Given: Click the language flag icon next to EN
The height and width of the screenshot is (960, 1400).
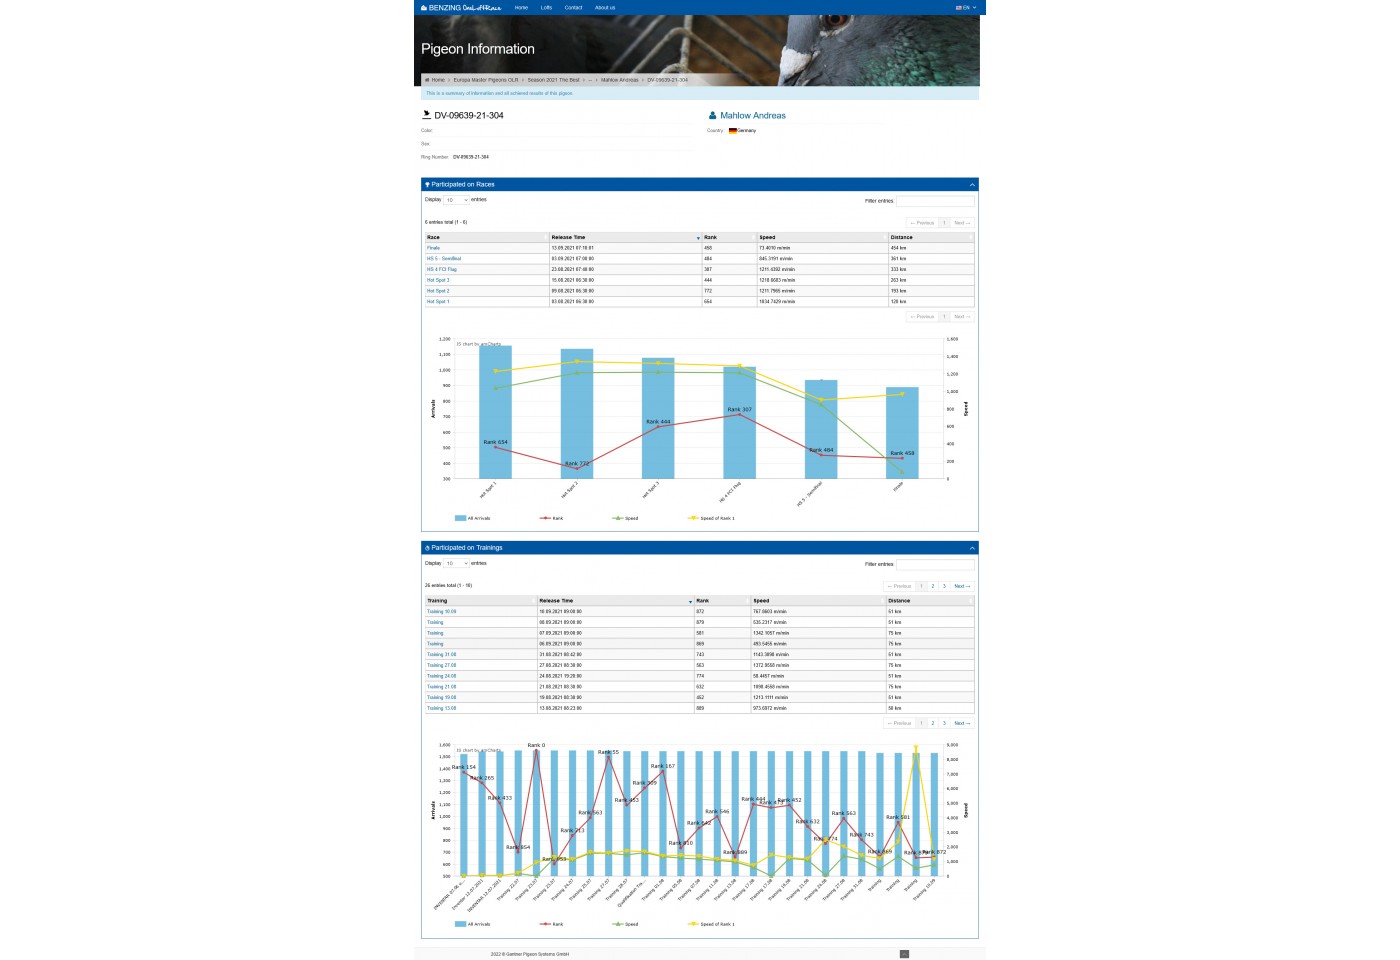Looking at the screenshot, I should point(959,7).
